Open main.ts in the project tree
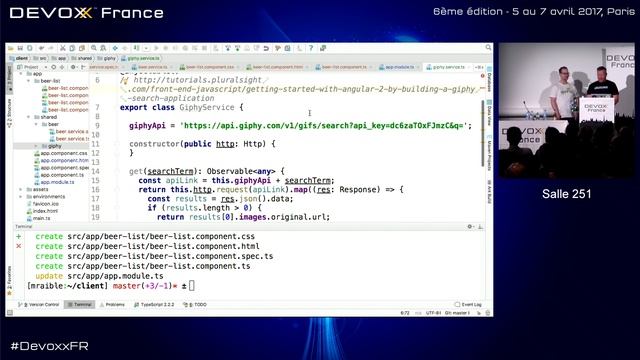 (38, 218)
